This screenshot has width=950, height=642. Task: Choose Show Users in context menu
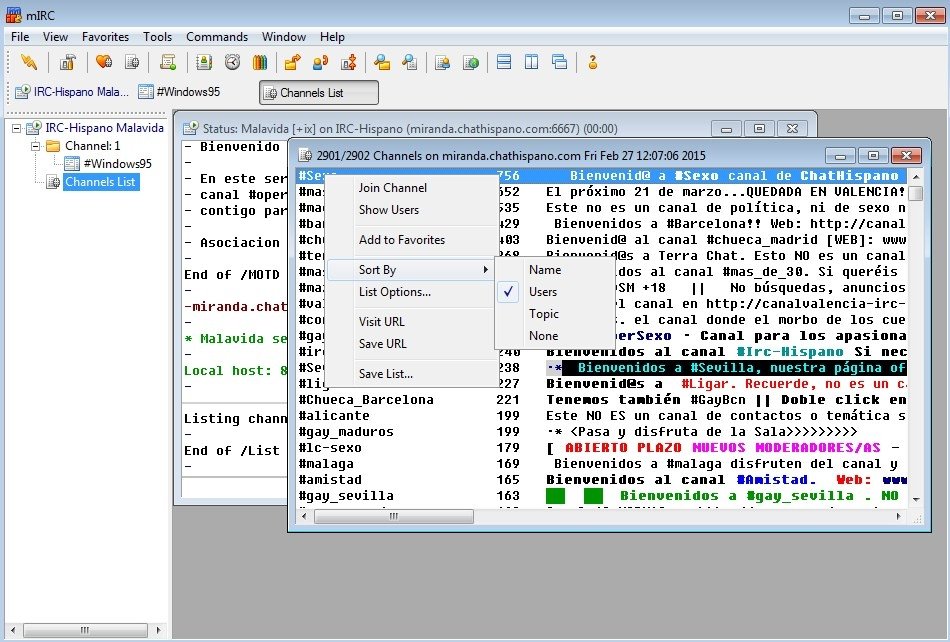tap(411, 210)
